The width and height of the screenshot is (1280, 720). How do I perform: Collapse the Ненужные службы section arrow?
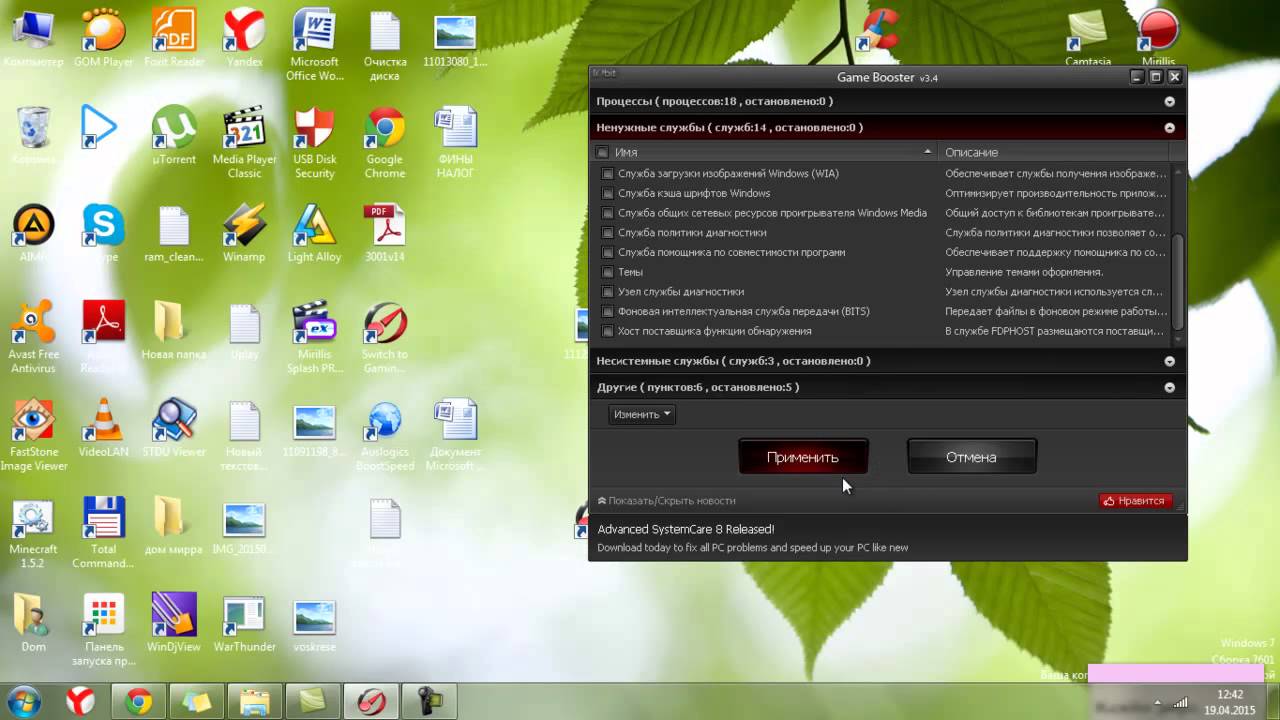pyautogui.click(x=1169, y=127)
